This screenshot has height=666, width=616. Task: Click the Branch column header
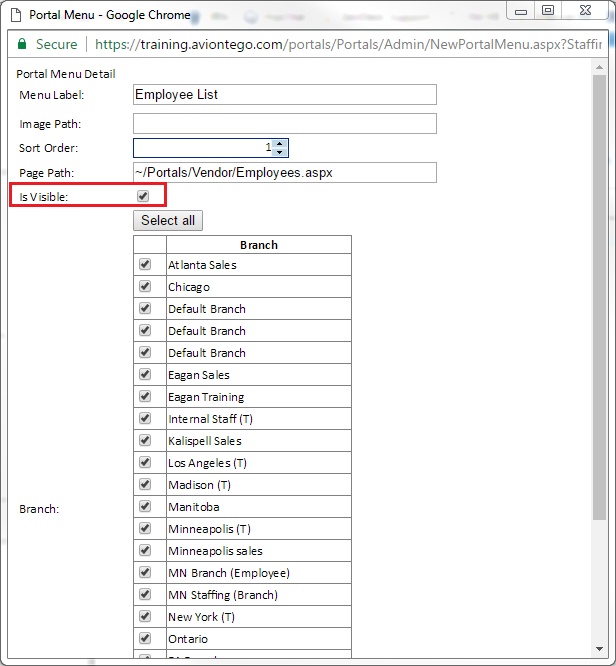click(259, 245)
